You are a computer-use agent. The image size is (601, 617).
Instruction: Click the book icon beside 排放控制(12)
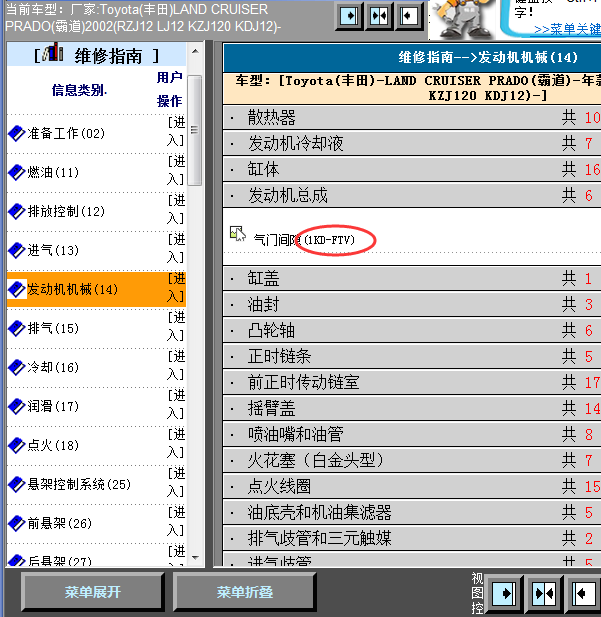coord(17,211)
